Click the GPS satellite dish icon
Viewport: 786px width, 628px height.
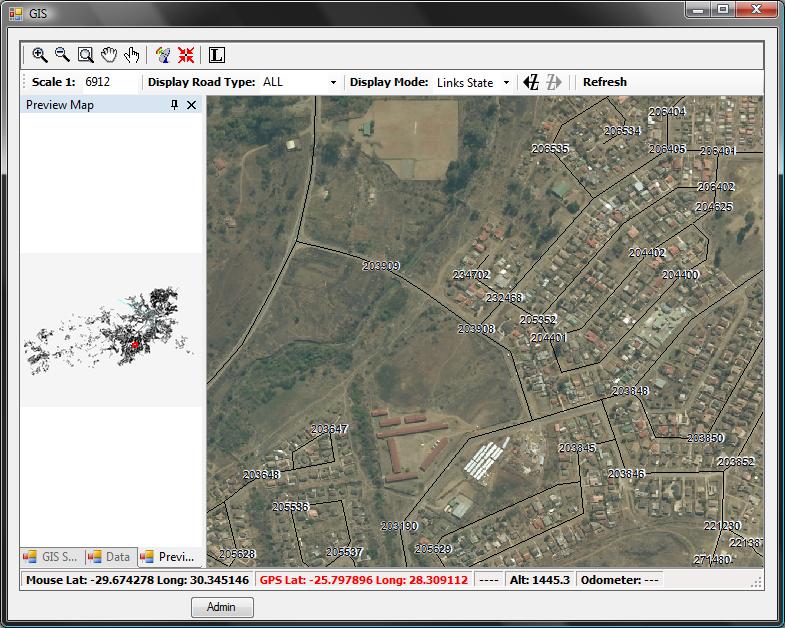click(x=163, y=56)
